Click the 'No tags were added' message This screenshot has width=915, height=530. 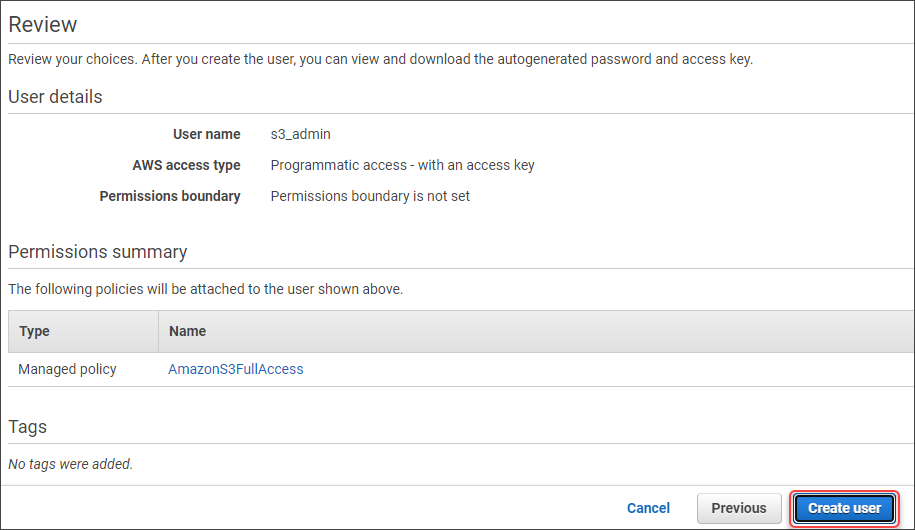[x=70, y=464]
